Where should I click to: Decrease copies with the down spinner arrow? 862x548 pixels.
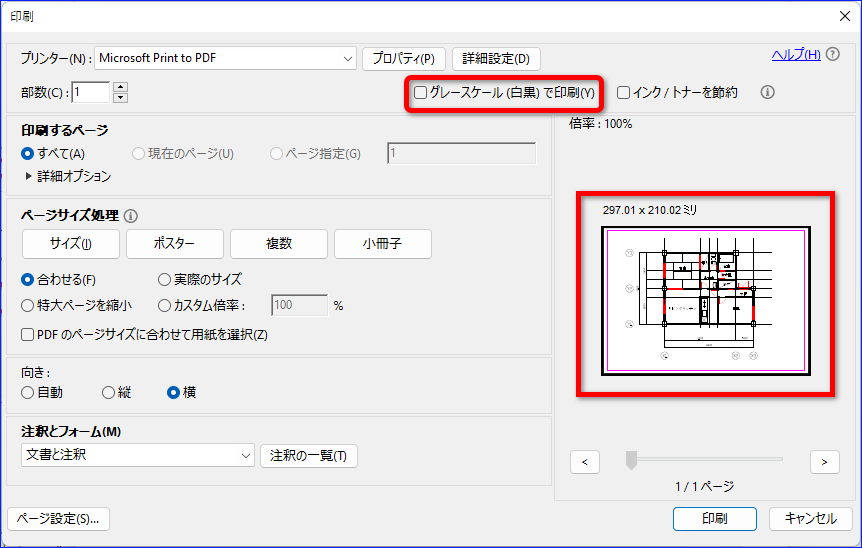click(x=120, y=98)
